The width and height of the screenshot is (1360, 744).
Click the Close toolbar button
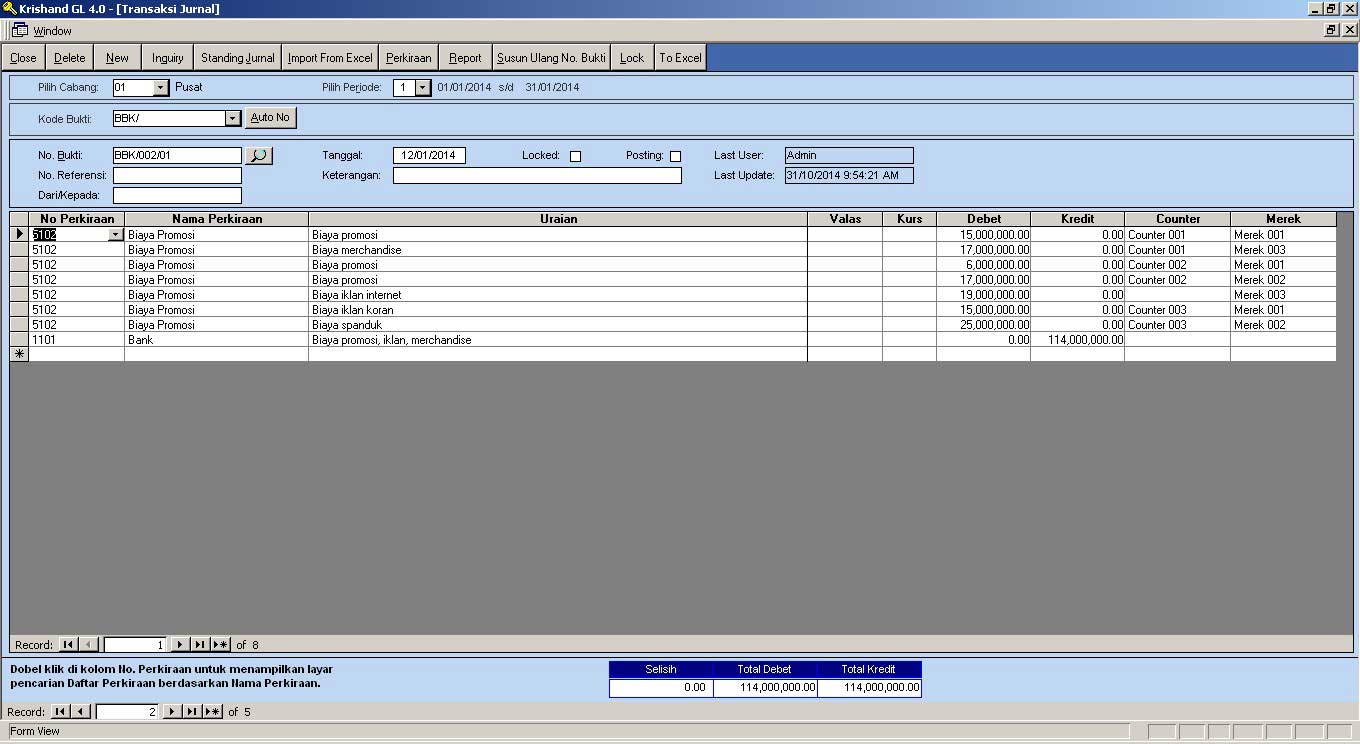(23, 58)
